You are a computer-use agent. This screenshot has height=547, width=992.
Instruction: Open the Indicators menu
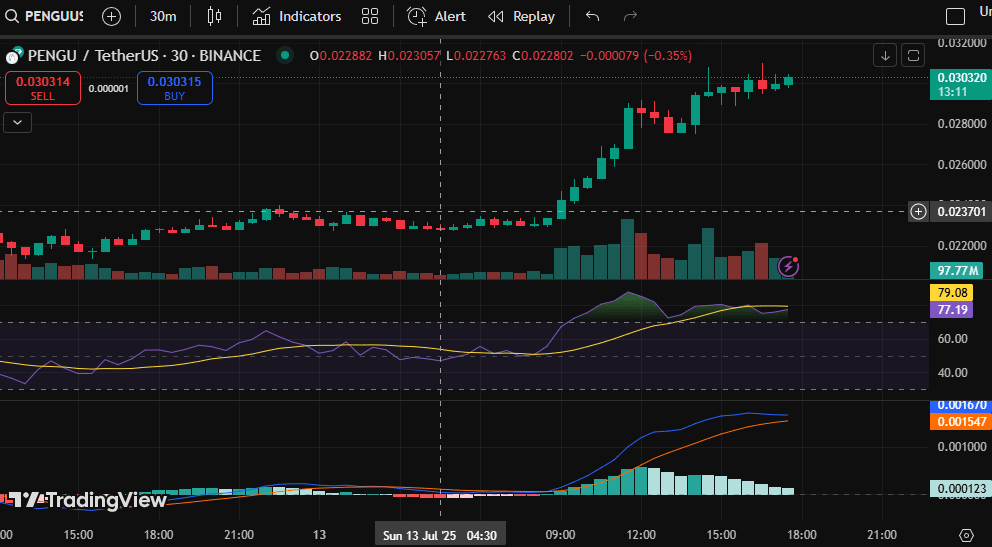297,16
